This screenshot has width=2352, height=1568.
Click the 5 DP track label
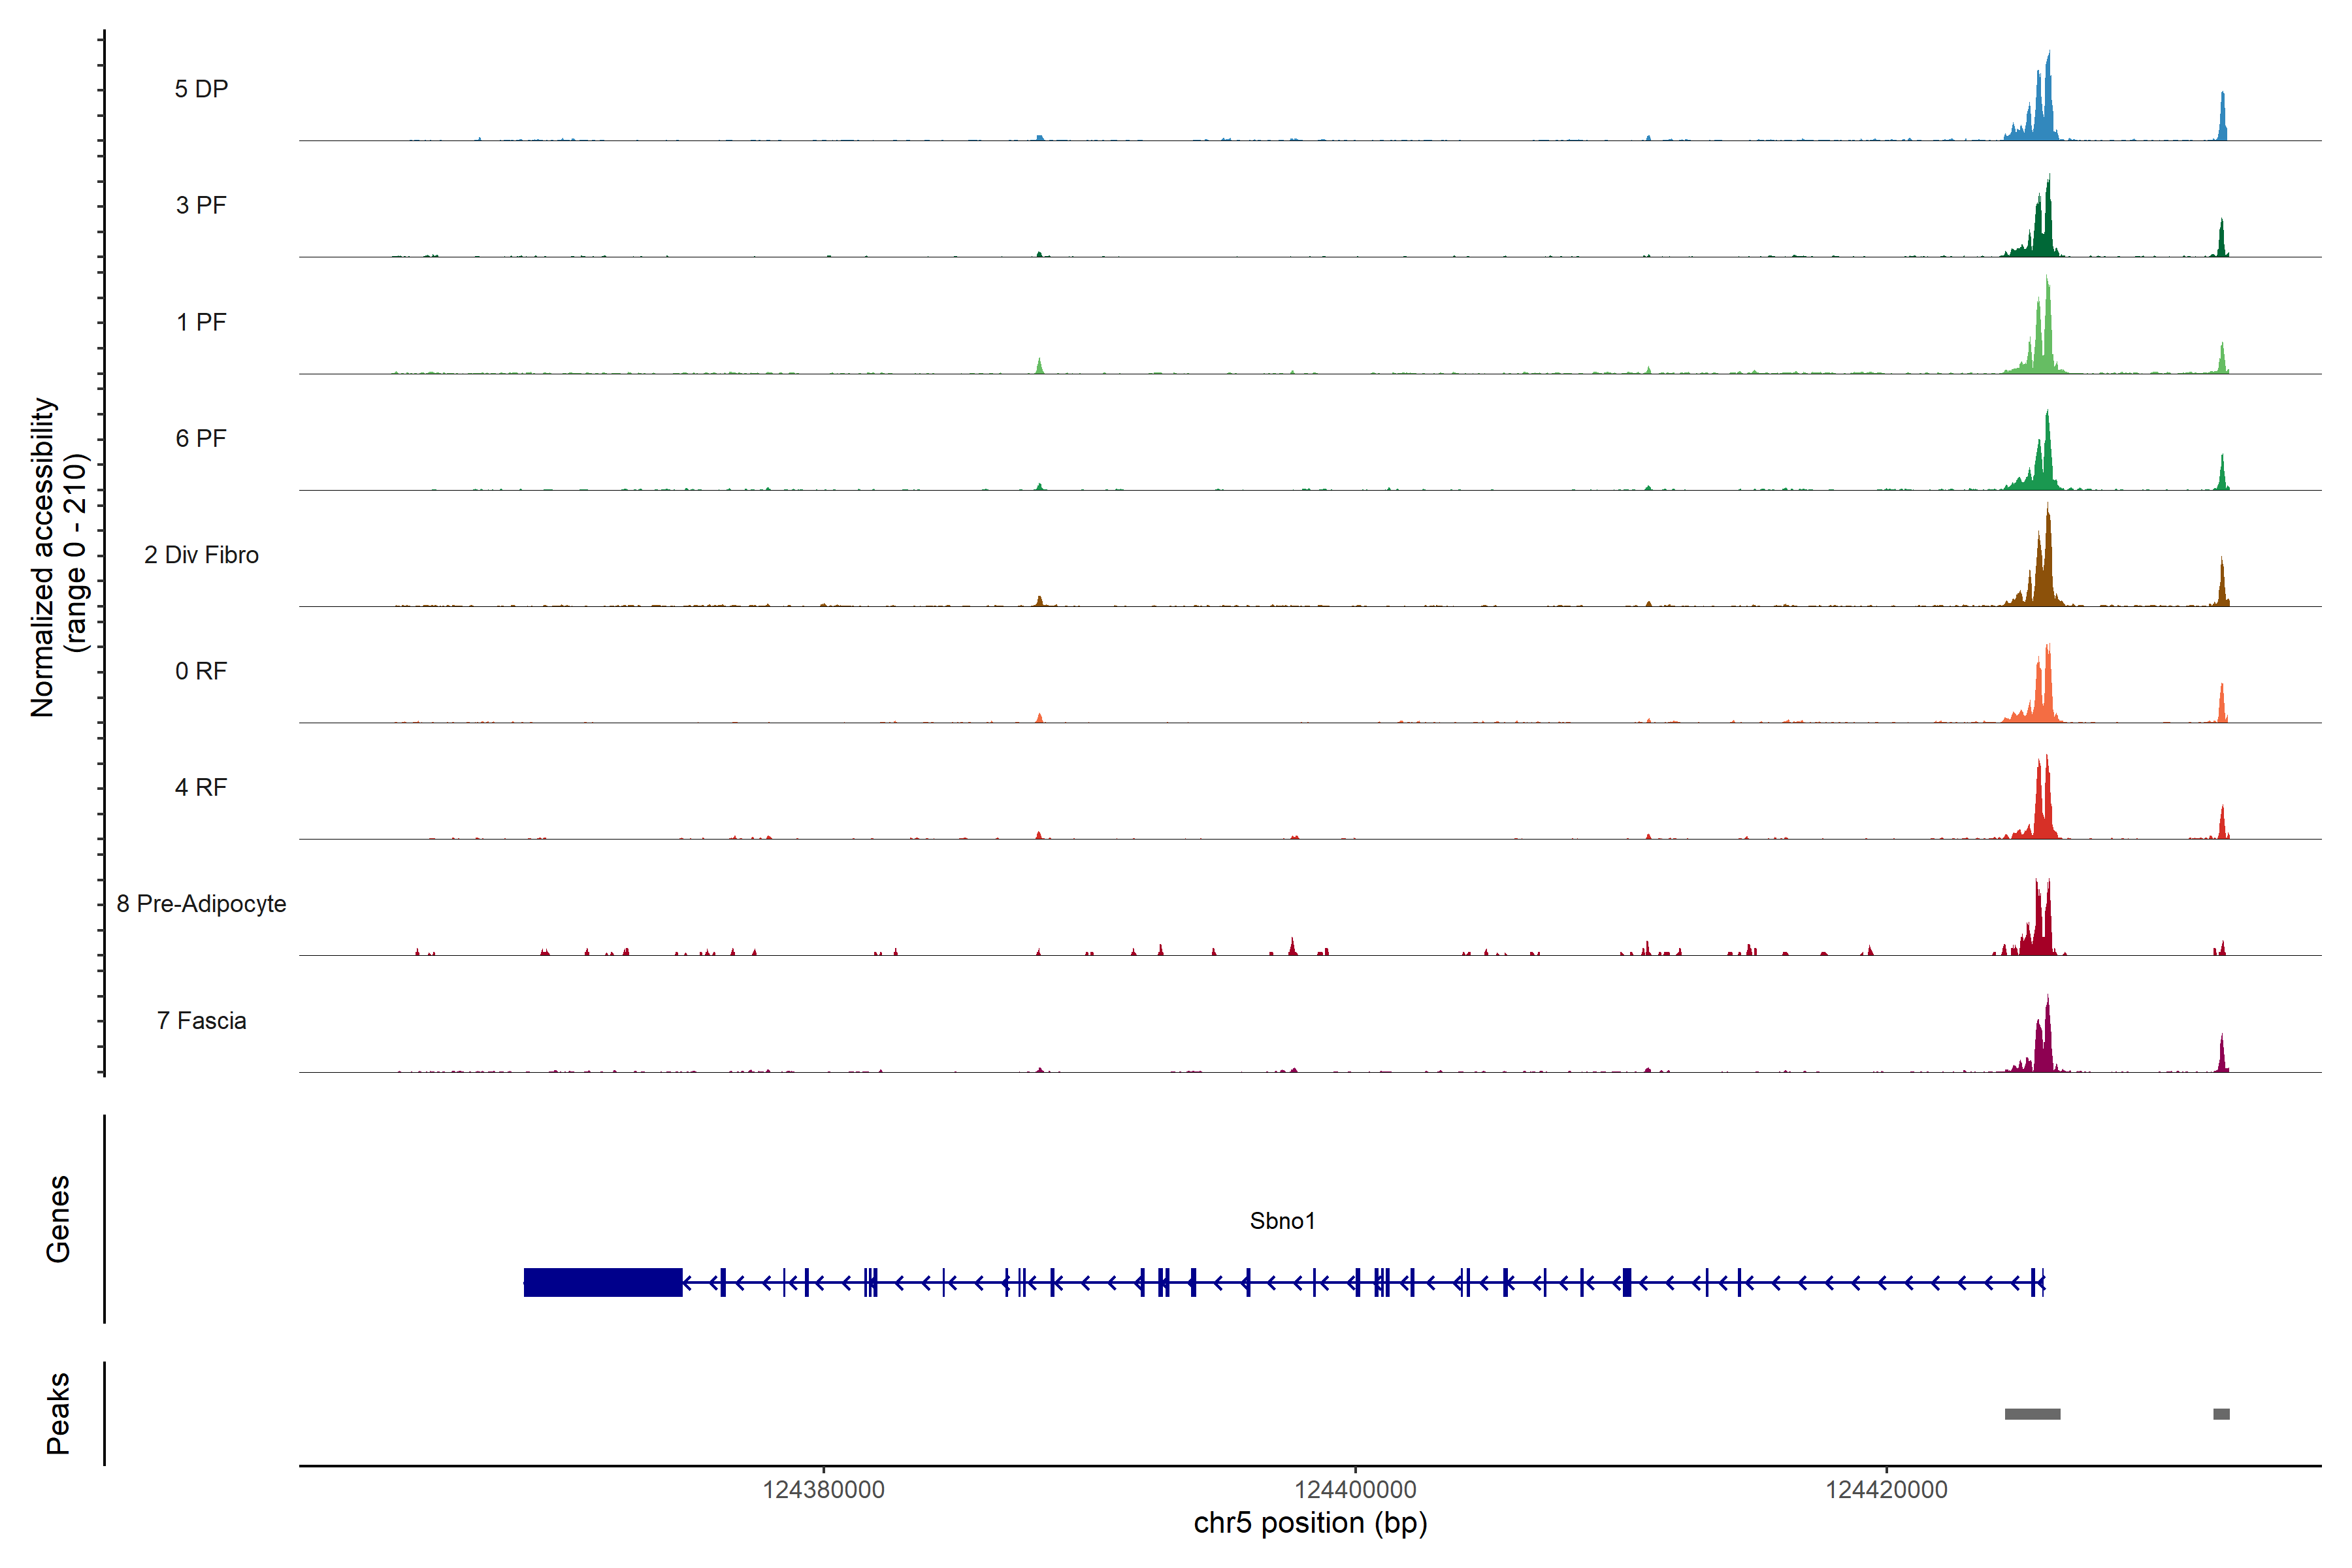[x=201, y=89]
